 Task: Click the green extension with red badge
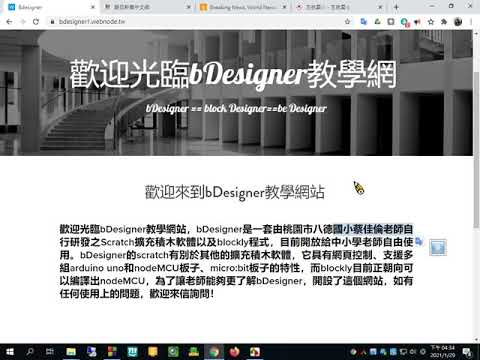click(x=405, y=22)
